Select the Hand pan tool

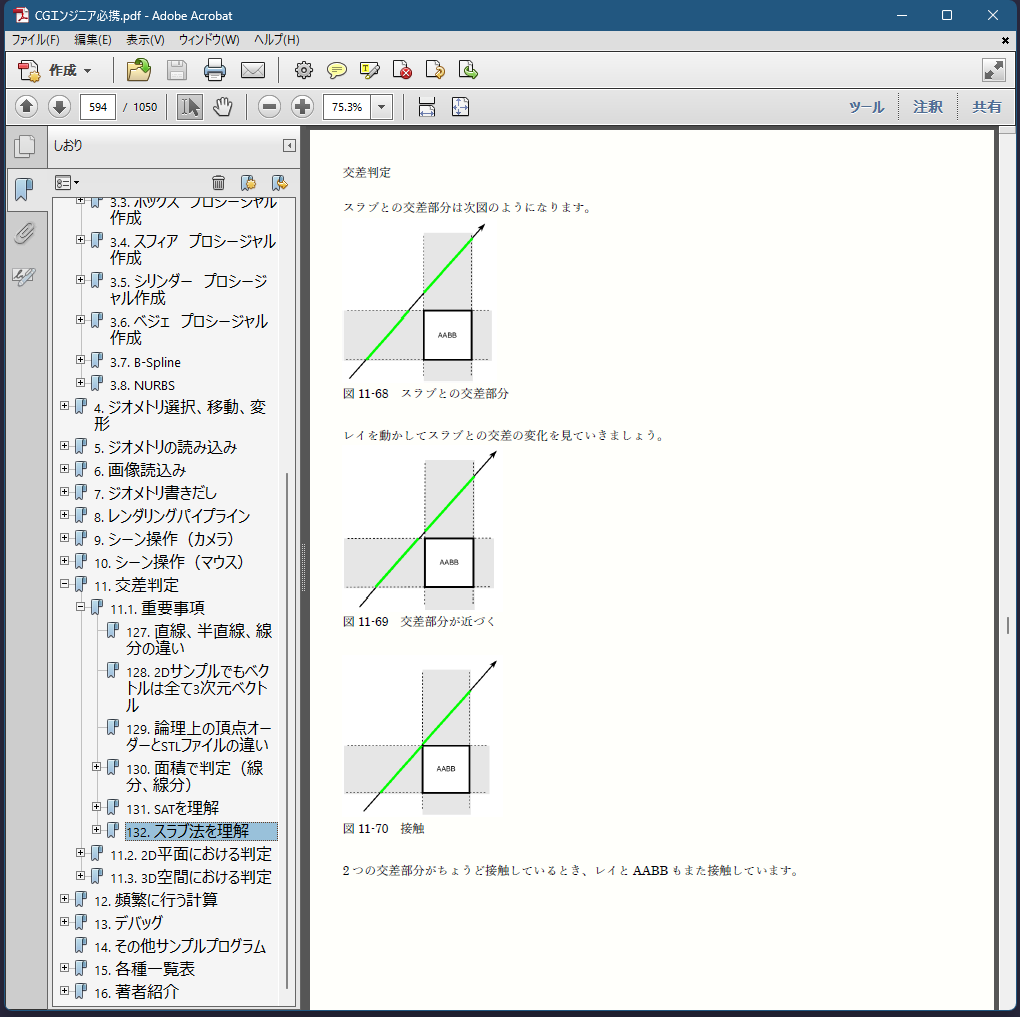click(x=222, y=107)
